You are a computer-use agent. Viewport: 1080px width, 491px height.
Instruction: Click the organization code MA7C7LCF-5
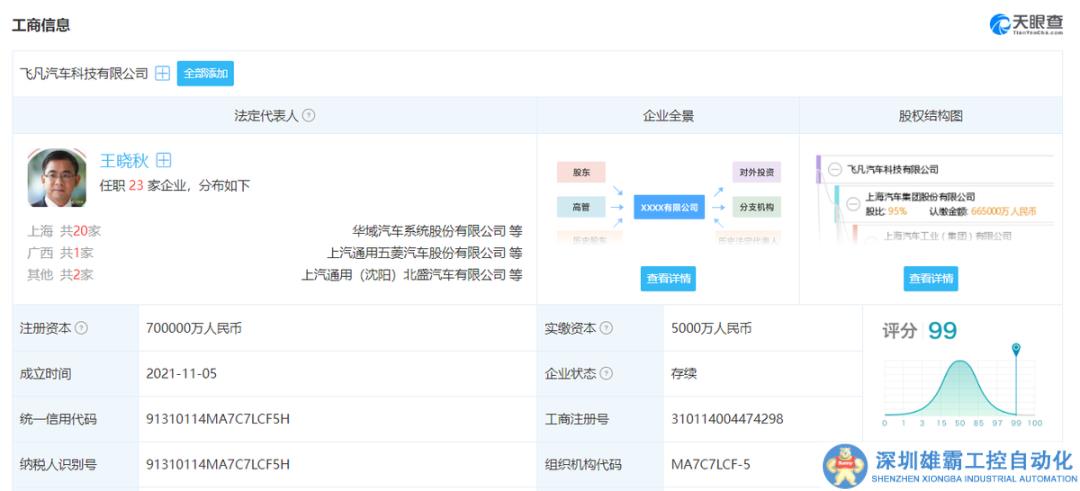point(711,465)
